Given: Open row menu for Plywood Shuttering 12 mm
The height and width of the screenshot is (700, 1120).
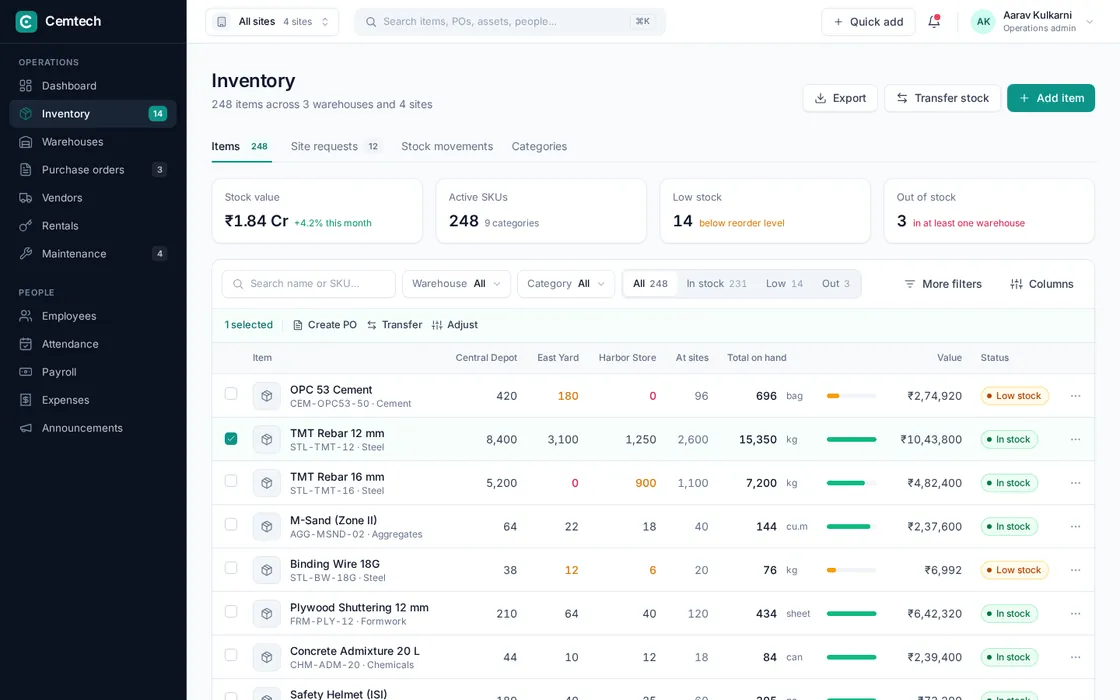Looking at the screenshot, I should pos(1075,614).
